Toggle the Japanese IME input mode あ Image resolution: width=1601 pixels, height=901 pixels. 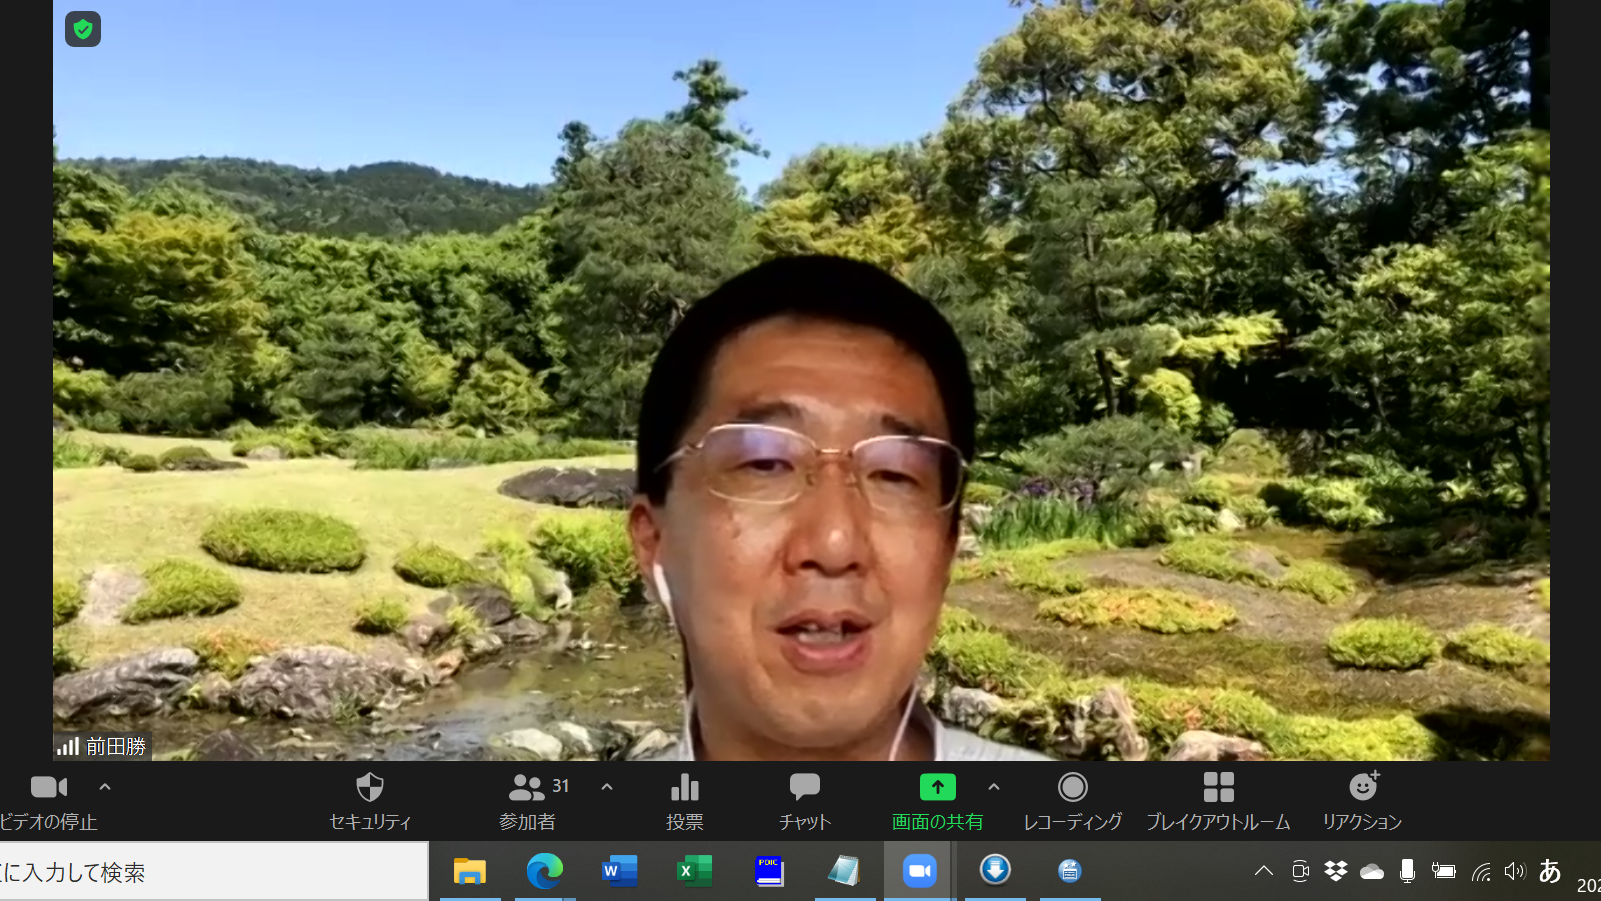click(x=1550, y=871)
